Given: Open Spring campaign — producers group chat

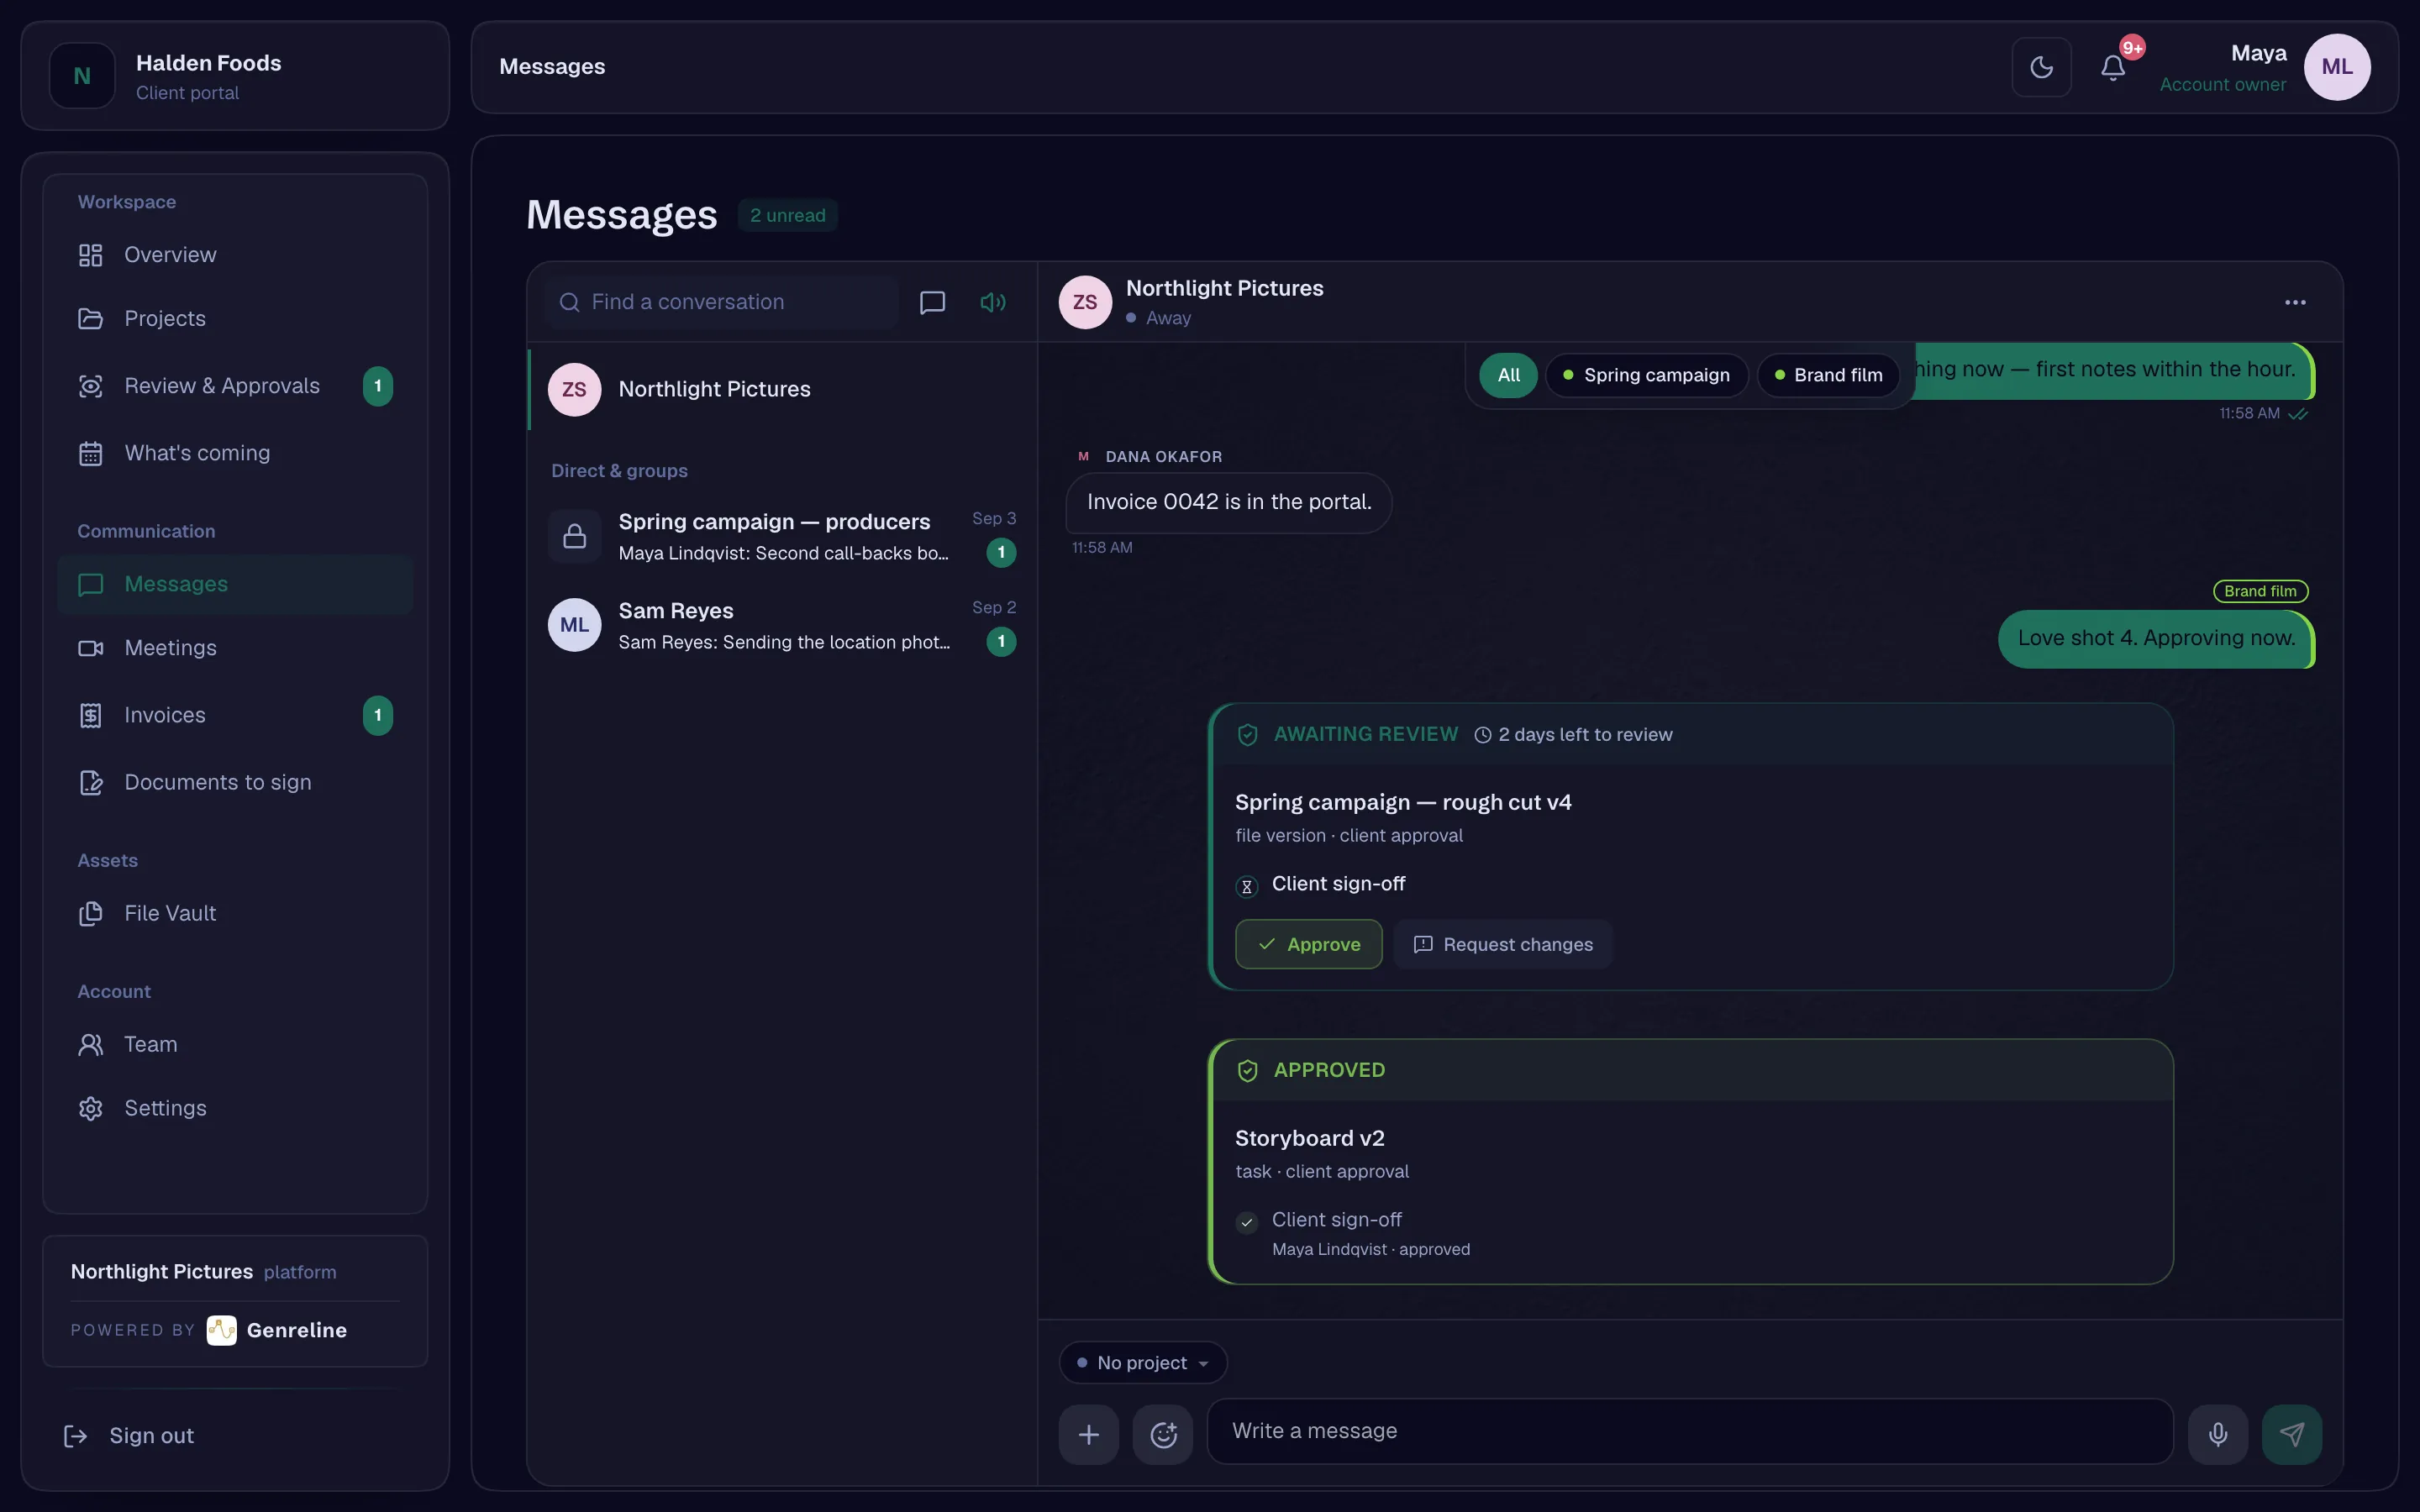Looking at the screenshot, I should click(782, 536).
